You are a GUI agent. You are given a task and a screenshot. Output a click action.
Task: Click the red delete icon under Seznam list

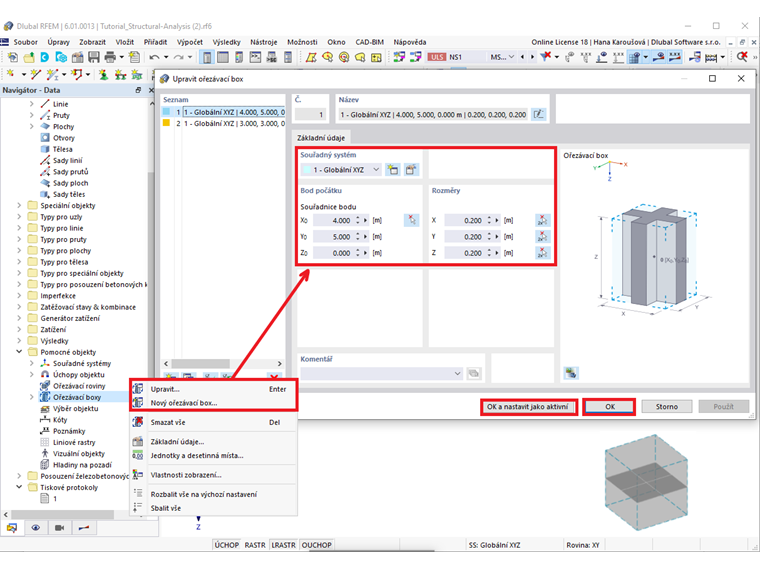click(274, 376)
